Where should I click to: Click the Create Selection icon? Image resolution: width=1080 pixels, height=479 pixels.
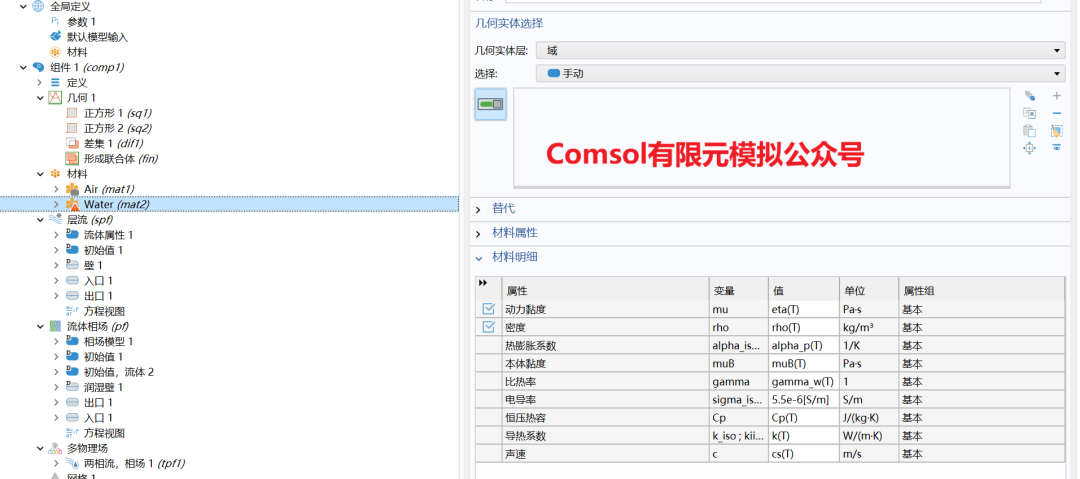(1030, 96)
